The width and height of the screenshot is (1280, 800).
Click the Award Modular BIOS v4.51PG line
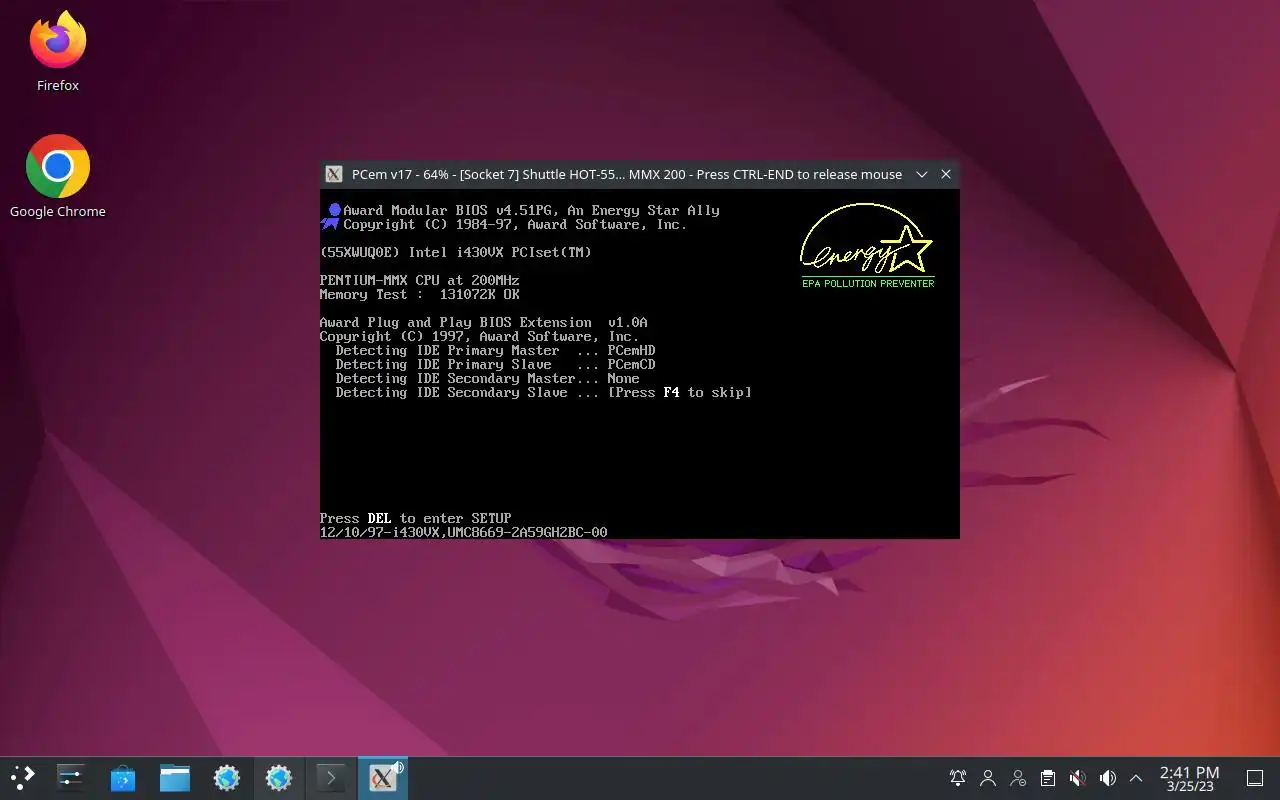coord(531,210)
